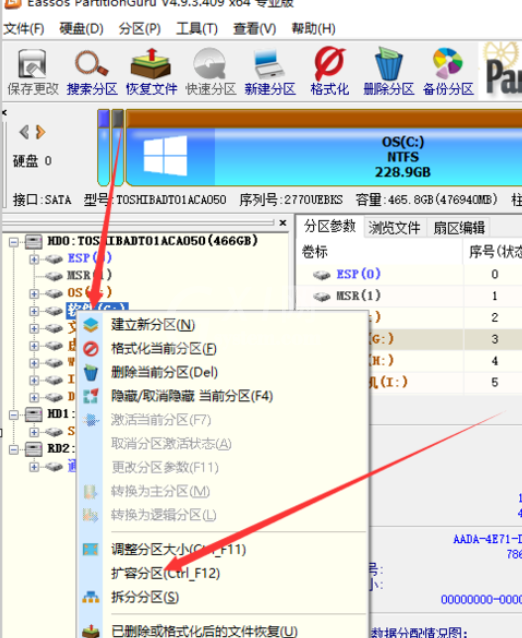Launch 恢复文件 file recovery tool
Screen dimensions: 522x638
(151, 72)
